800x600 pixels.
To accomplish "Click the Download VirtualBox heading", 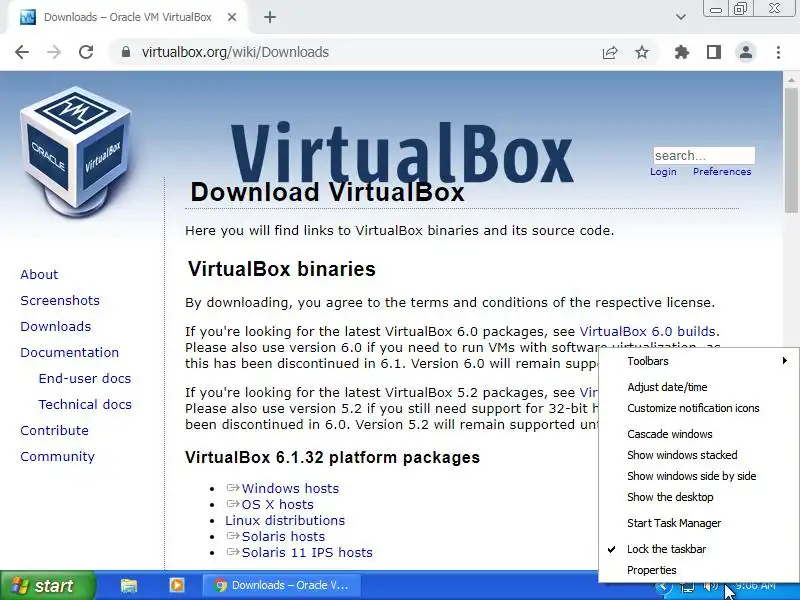I will 327,192.
